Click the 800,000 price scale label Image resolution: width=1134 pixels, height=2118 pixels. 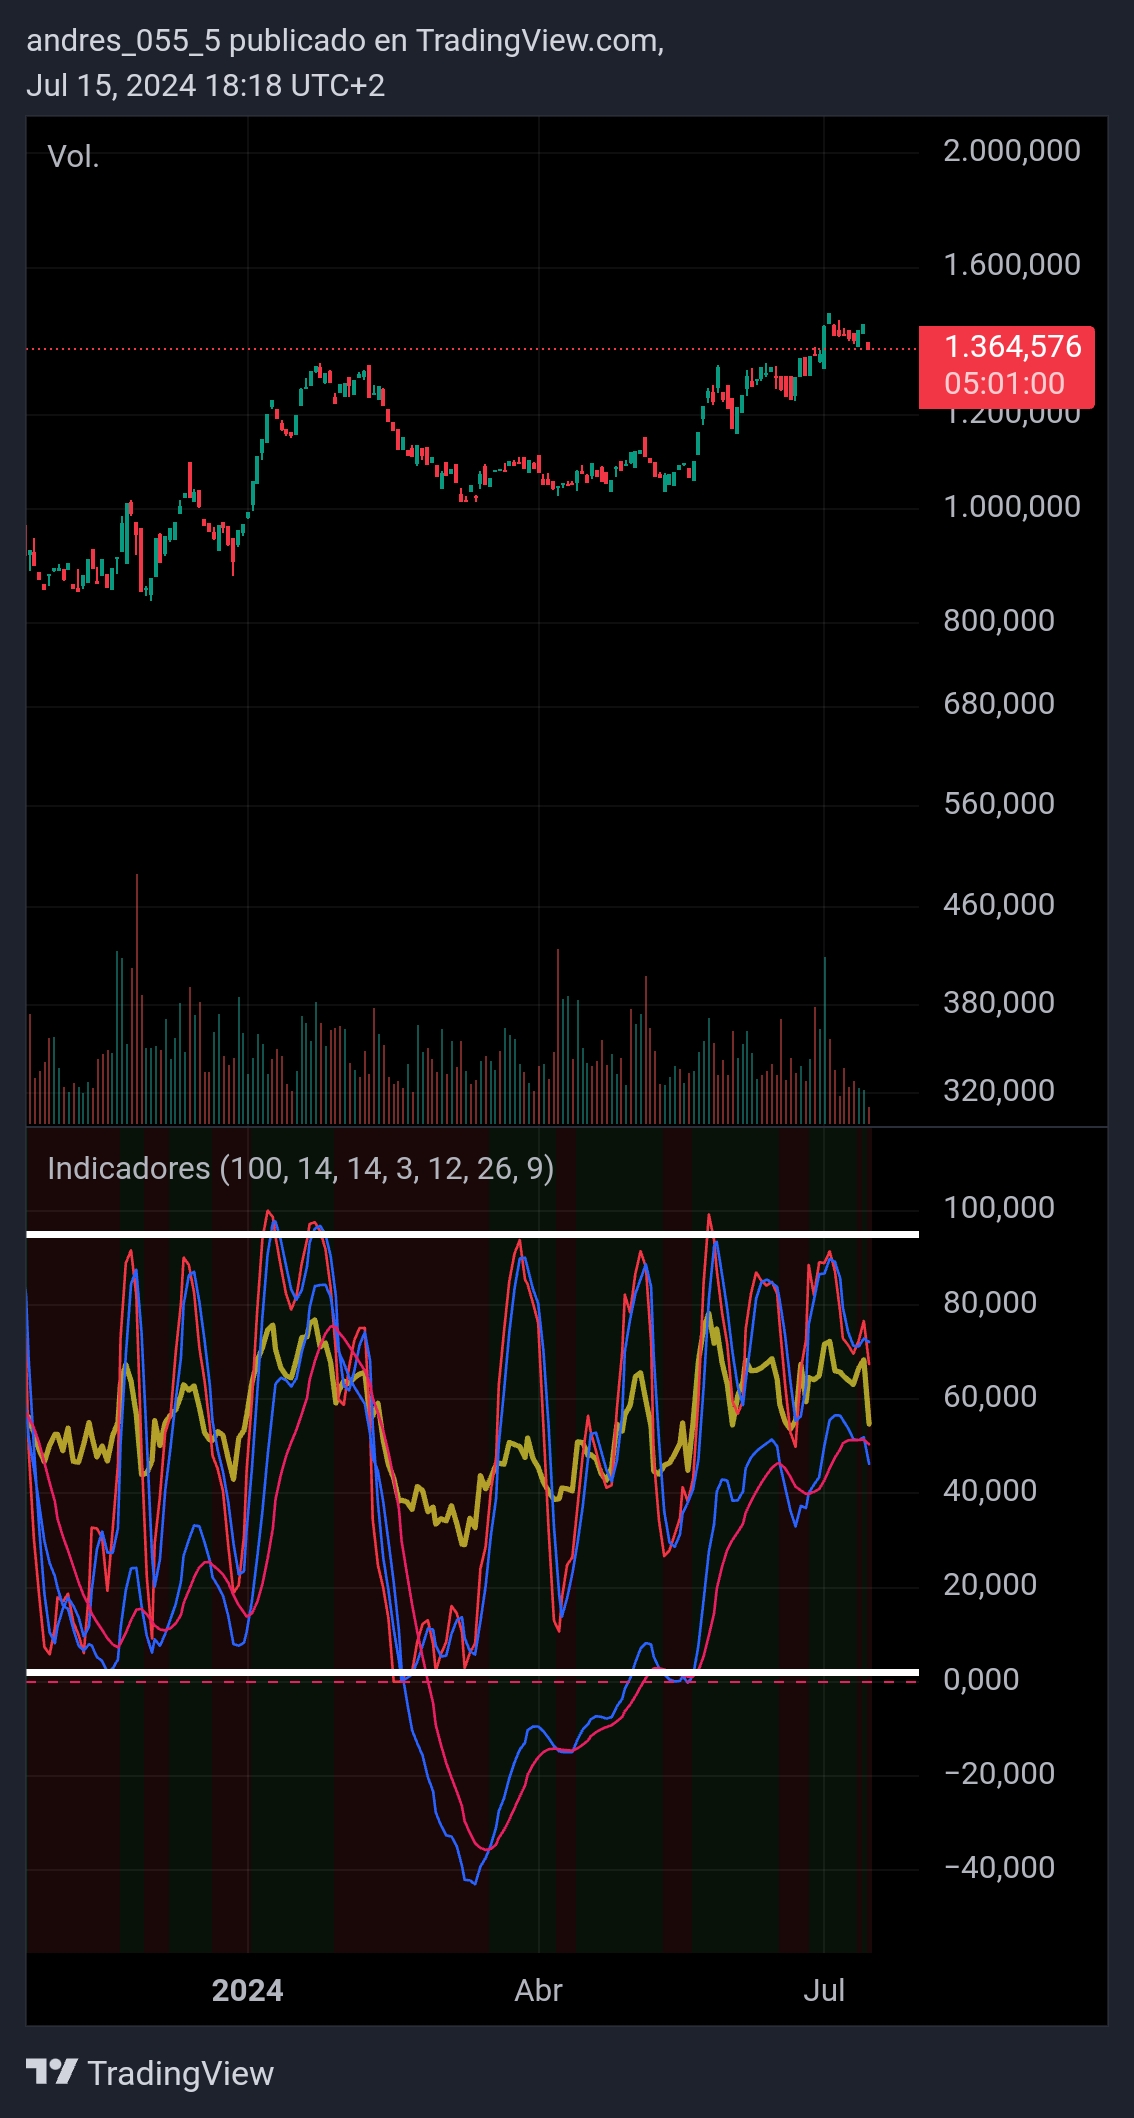tap(998, 621)
